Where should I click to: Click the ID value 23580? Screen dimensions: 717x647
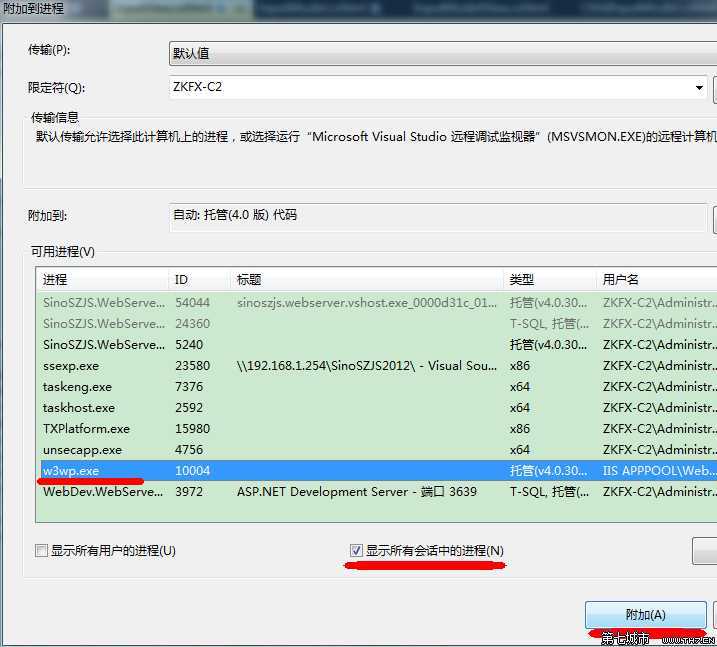tap(193, 365)
